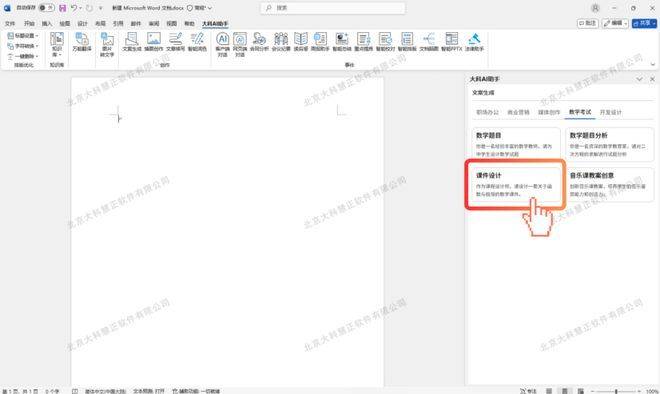Image resolution: width=660 pixels, height=394 pixels.
Task: Expand the 一键删除 dropdown
Action: pos(23,56)
